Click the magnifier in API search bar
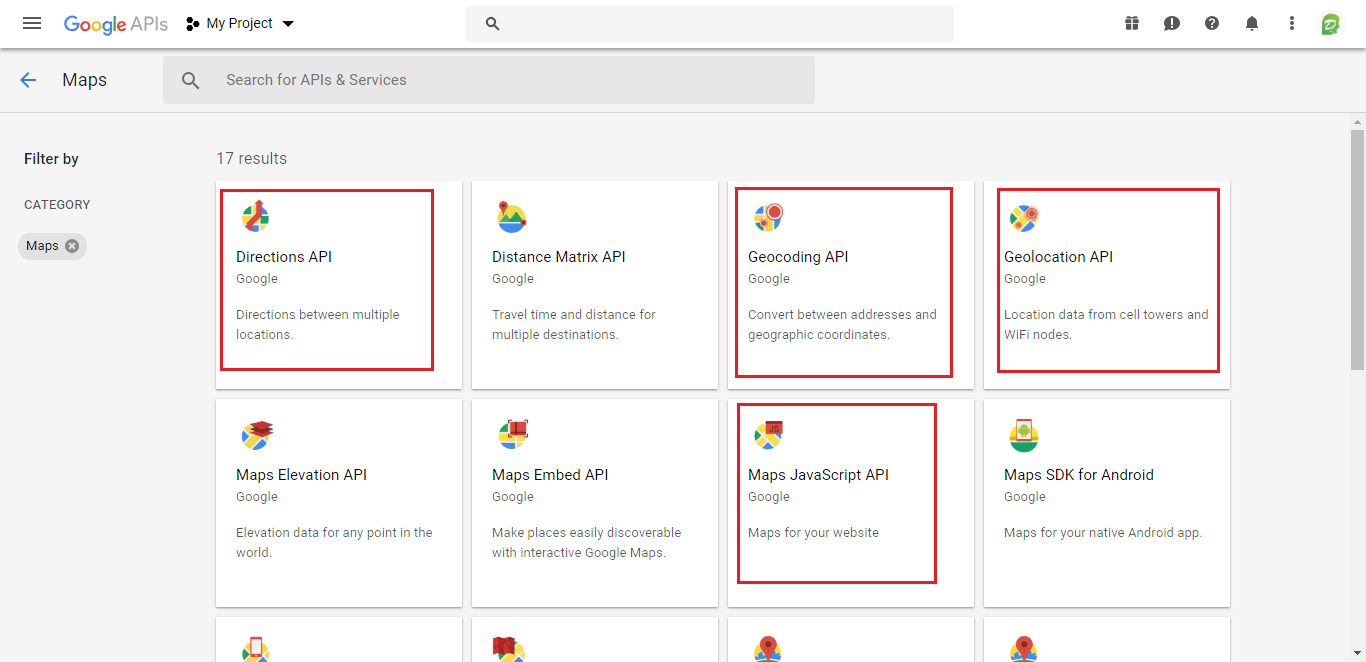 click(x=191, y=80)
